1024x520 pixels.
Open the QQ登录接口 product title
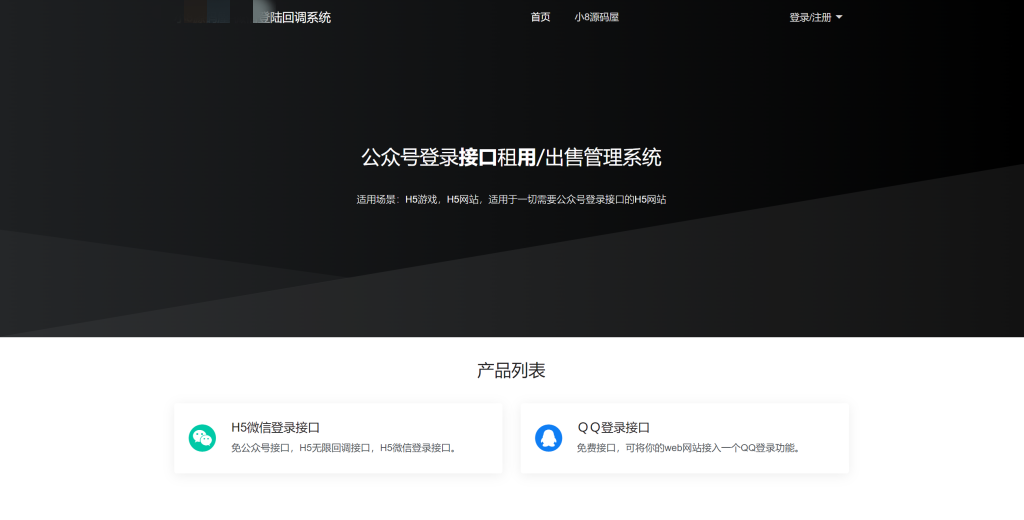click(613, 427)
